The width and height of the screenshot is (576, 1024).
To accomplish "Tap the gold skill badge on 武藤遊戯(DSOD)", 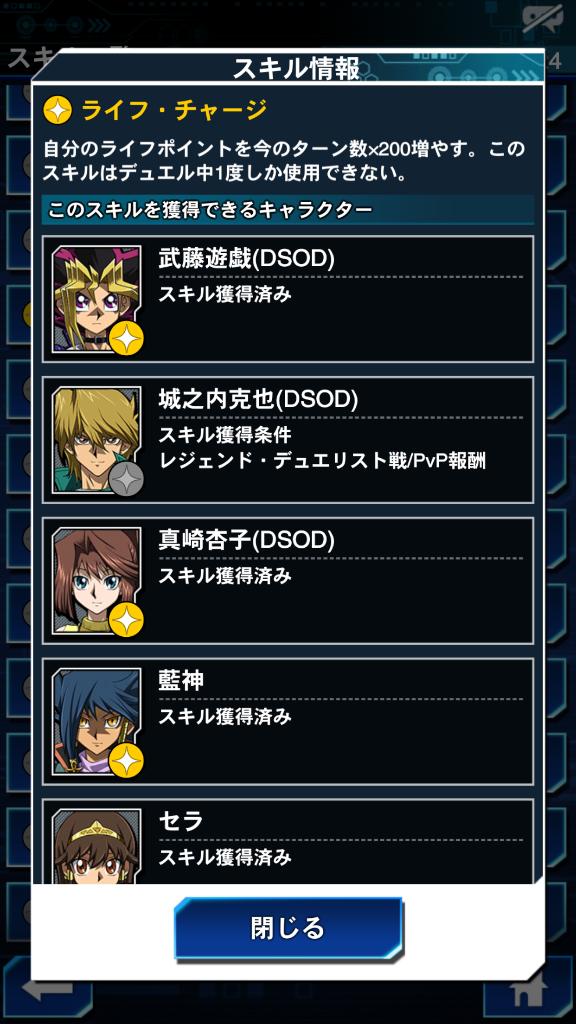I will coord(127,338).
